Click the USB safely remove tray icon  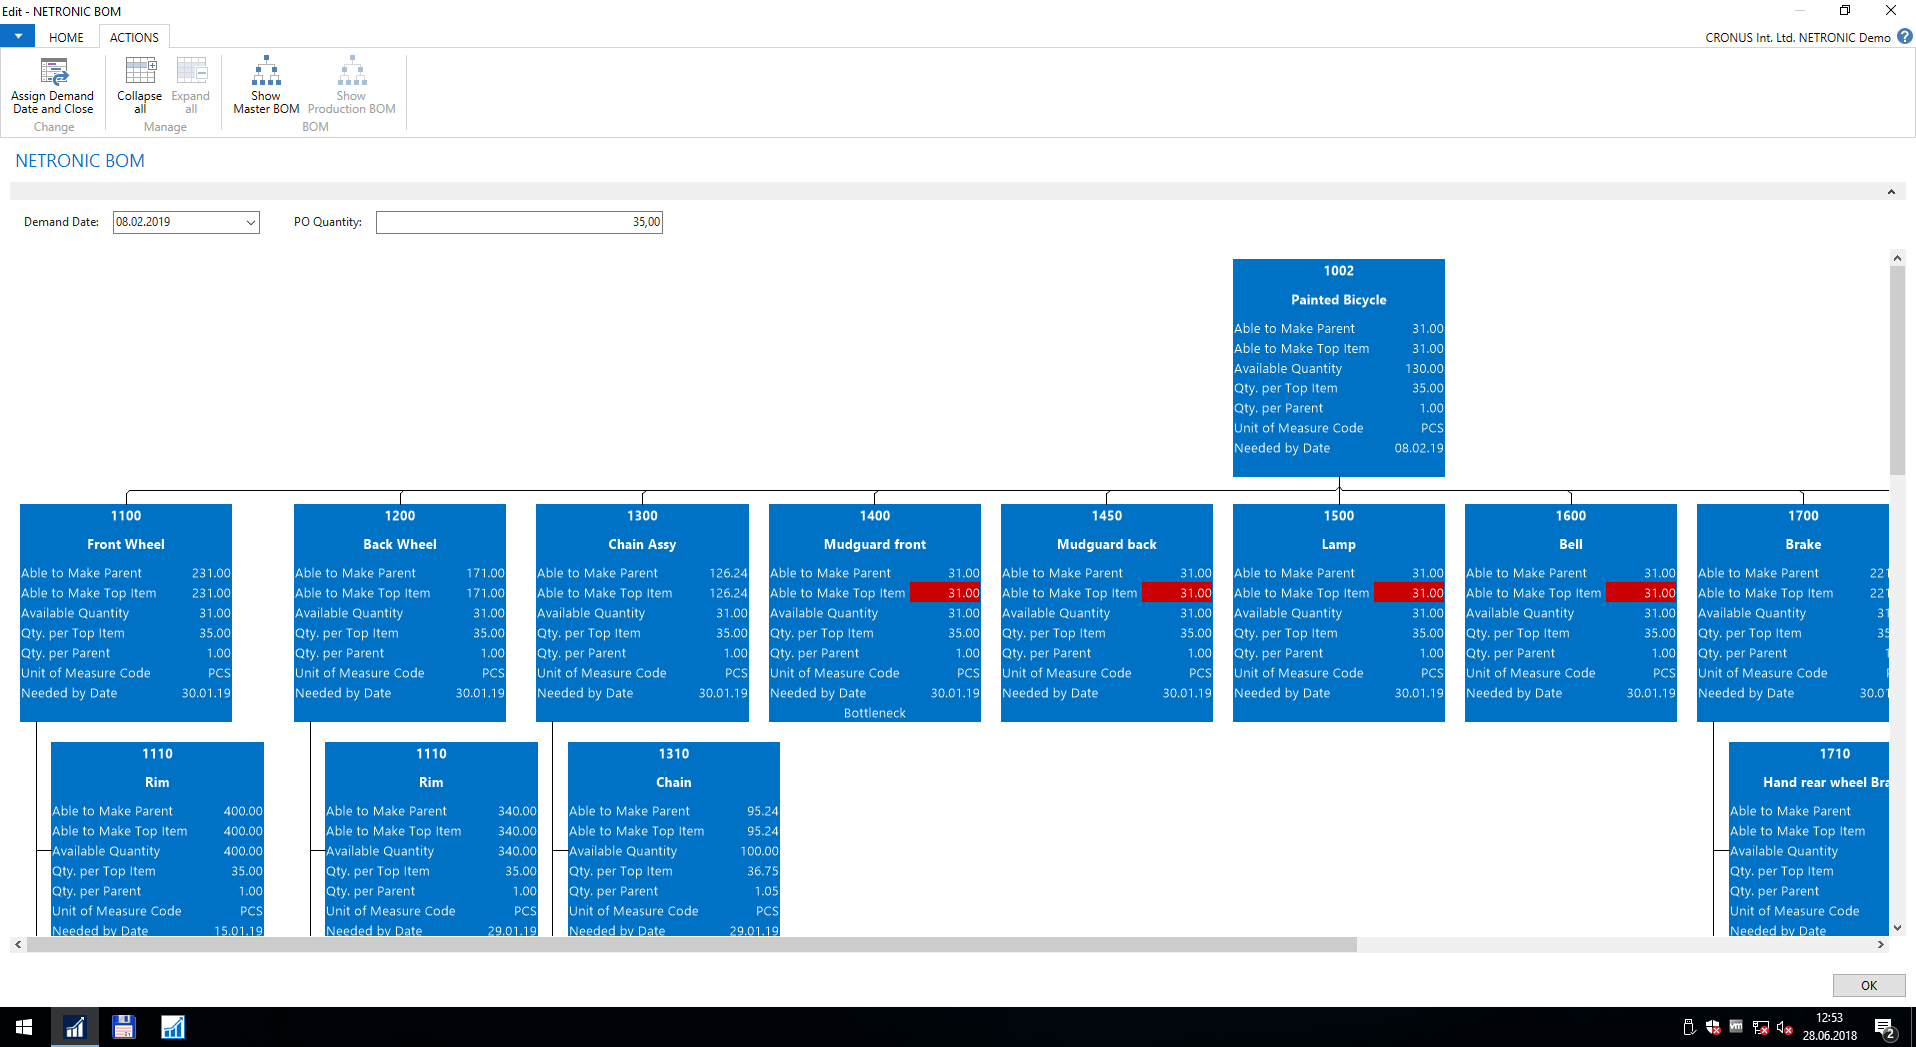click(1689, 1027)
